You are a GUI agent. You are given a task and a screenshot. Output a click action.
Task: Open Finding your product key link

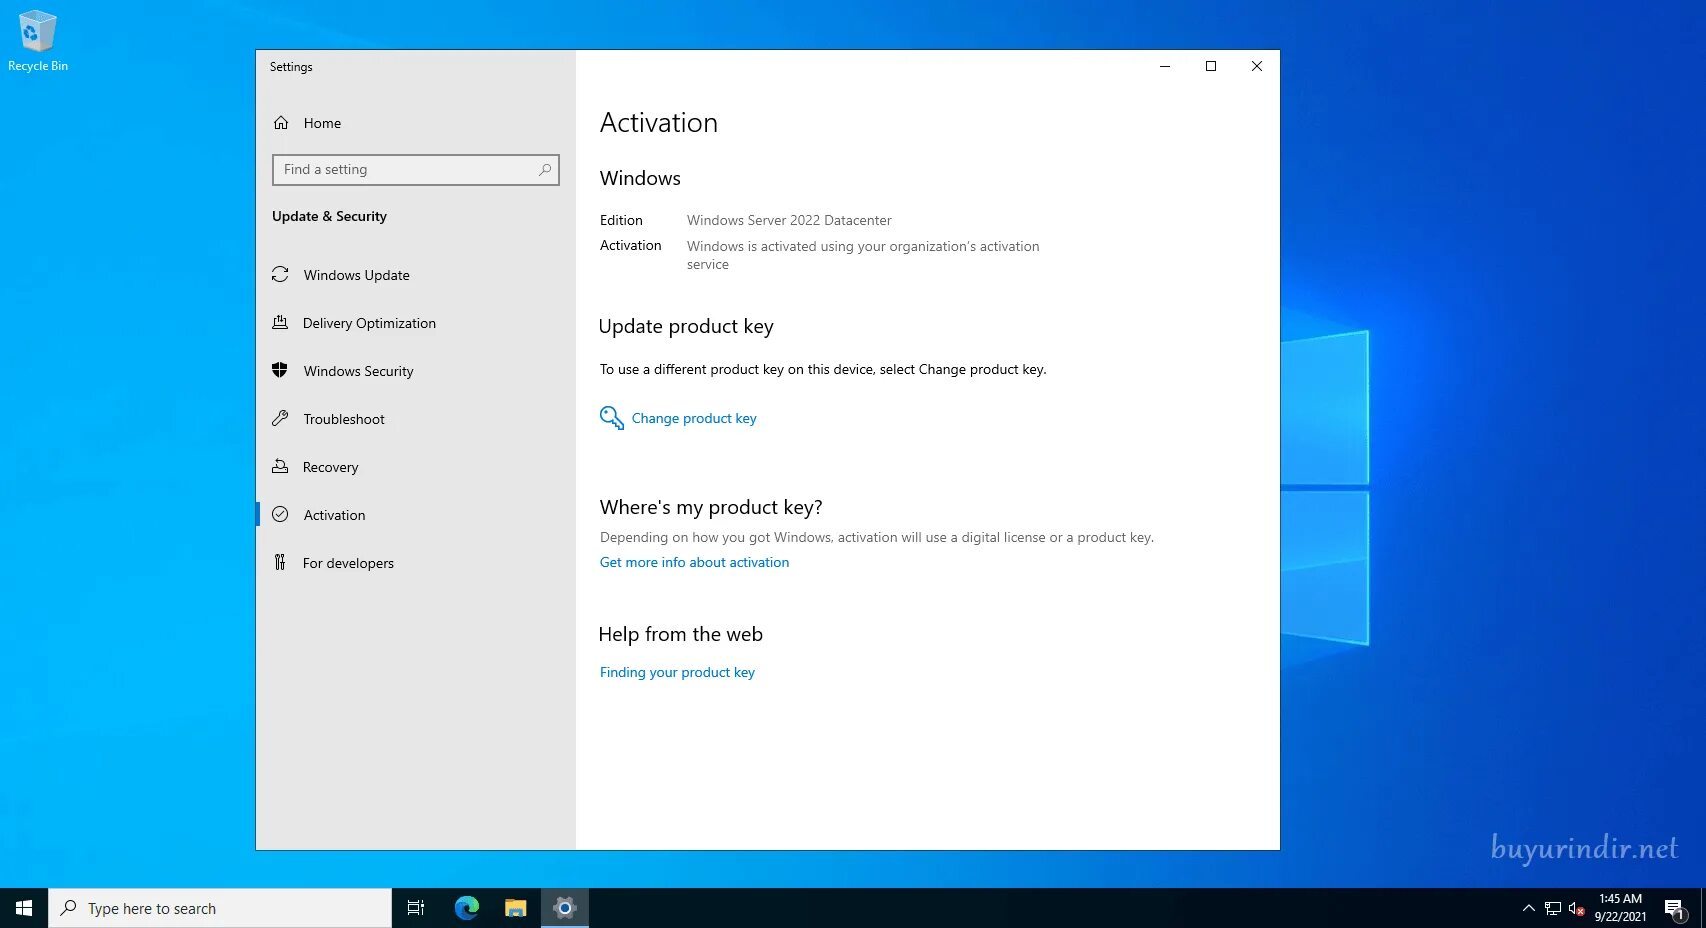point(677,672)
